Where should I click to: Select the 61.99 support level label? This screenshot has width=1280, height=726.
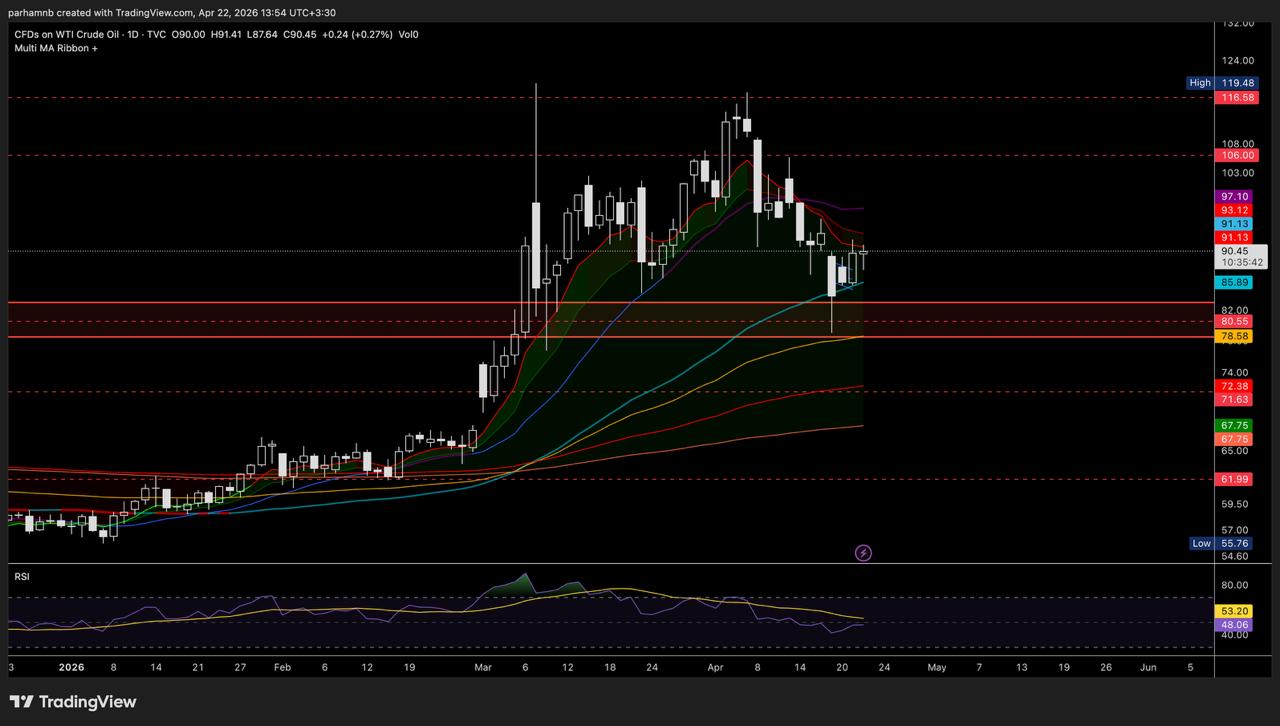point(1235,479)
